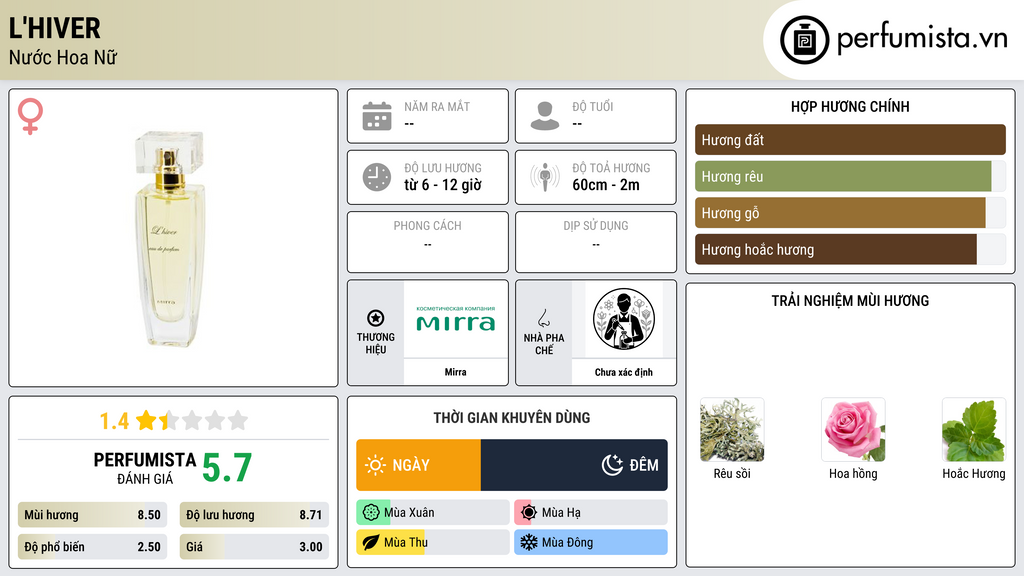The image size is (1024, 576).
Task: Click the snowflake icon for Mùa Đông
Action: tap(528, 542)
